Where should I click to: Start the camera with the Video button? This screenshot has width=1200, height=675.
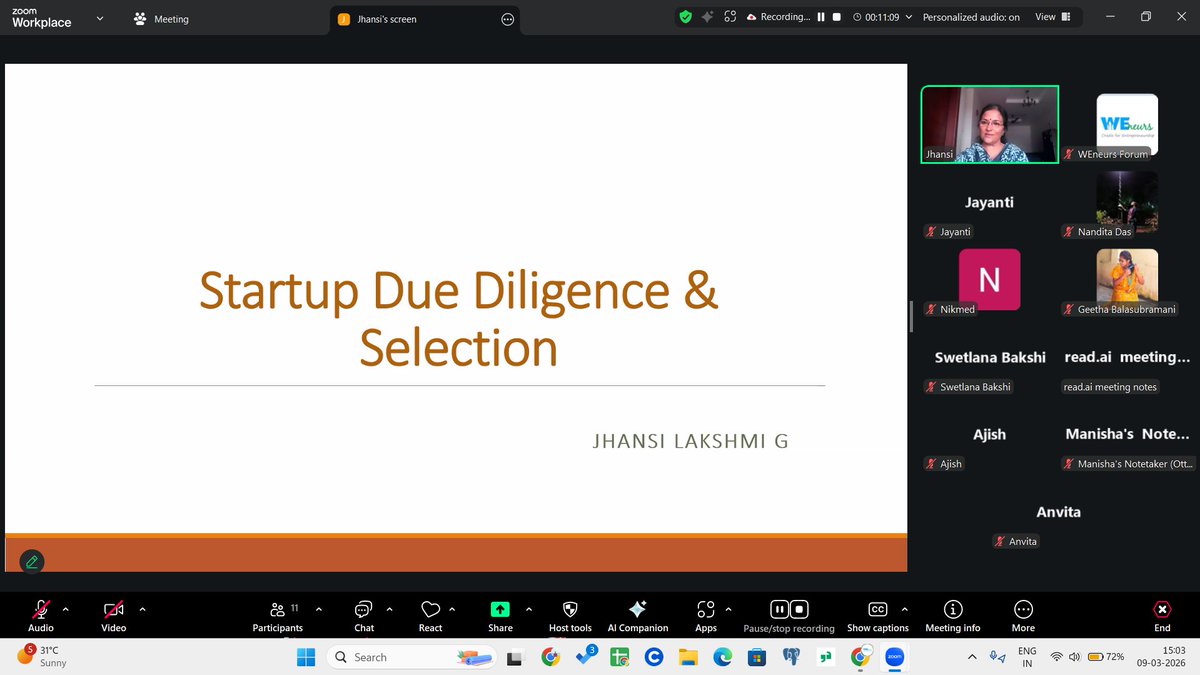click(x=113, y=615)
